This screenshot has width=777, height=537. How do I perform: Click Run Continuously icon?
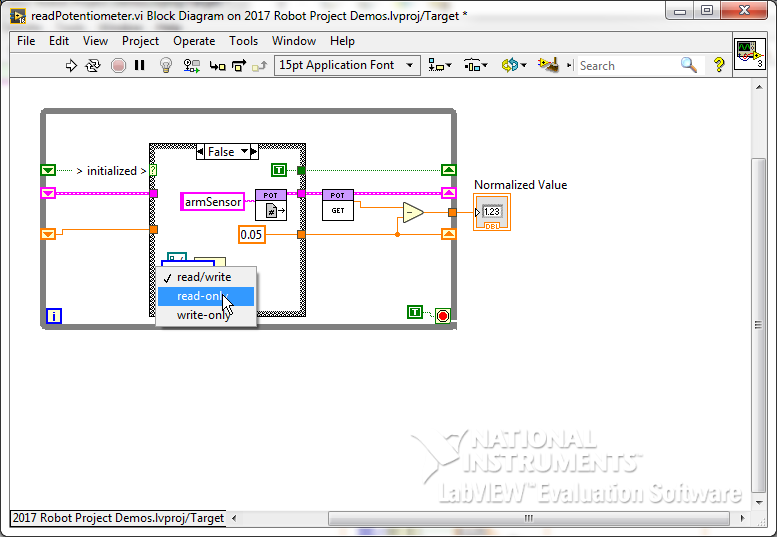pyautogui.click(x=93, y=66)
